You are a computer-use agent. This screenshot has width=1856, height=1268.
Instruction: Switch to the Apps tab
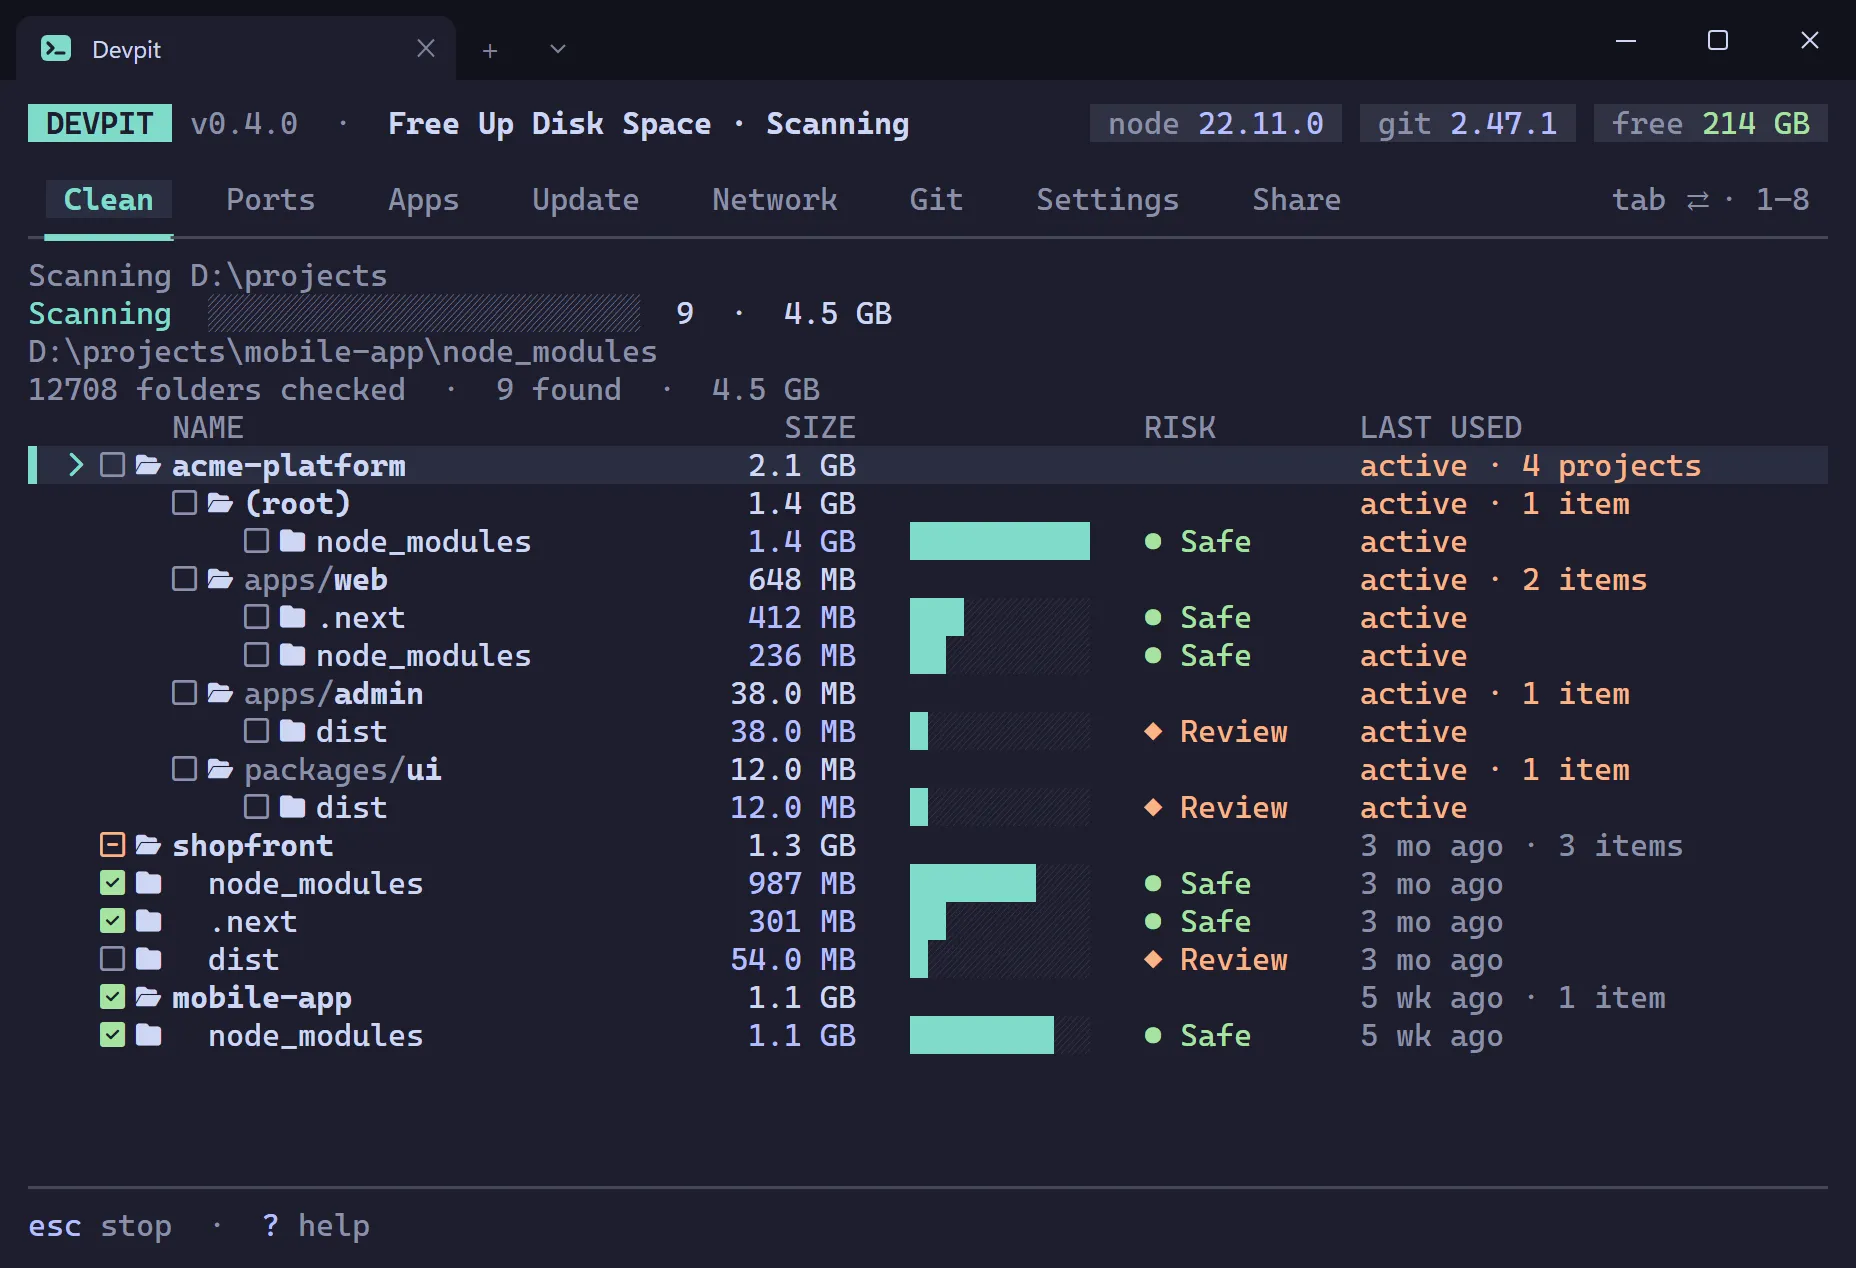pyautogui.click(x=423, y=199)
